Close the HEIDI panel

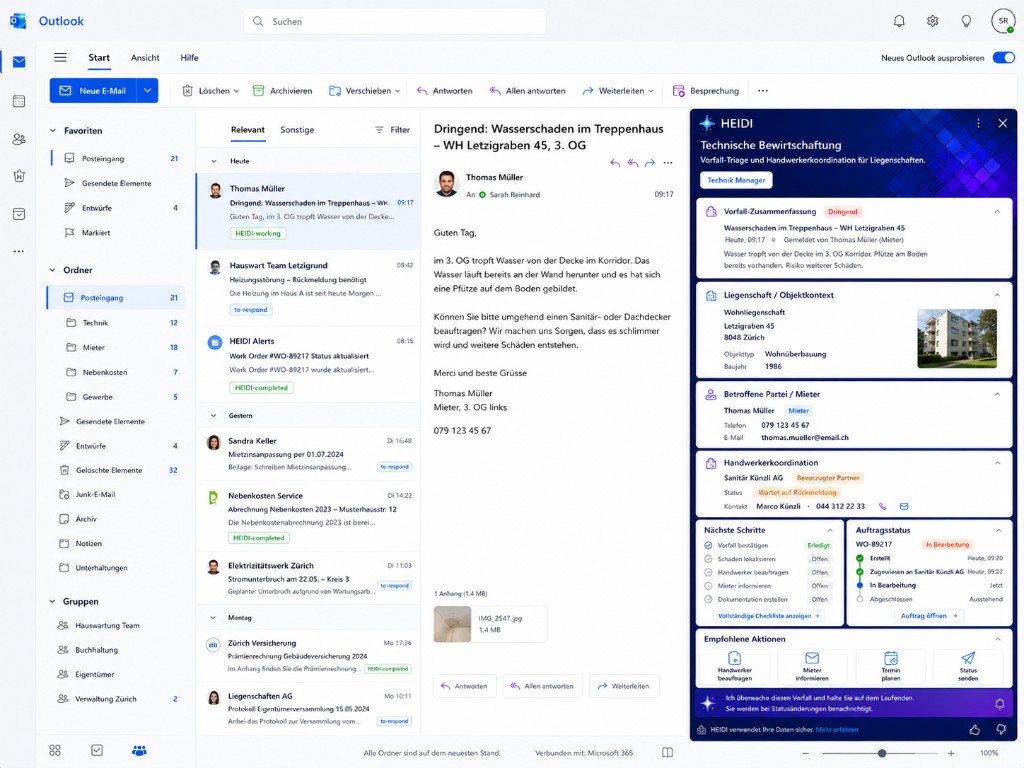click(1002, 123)
